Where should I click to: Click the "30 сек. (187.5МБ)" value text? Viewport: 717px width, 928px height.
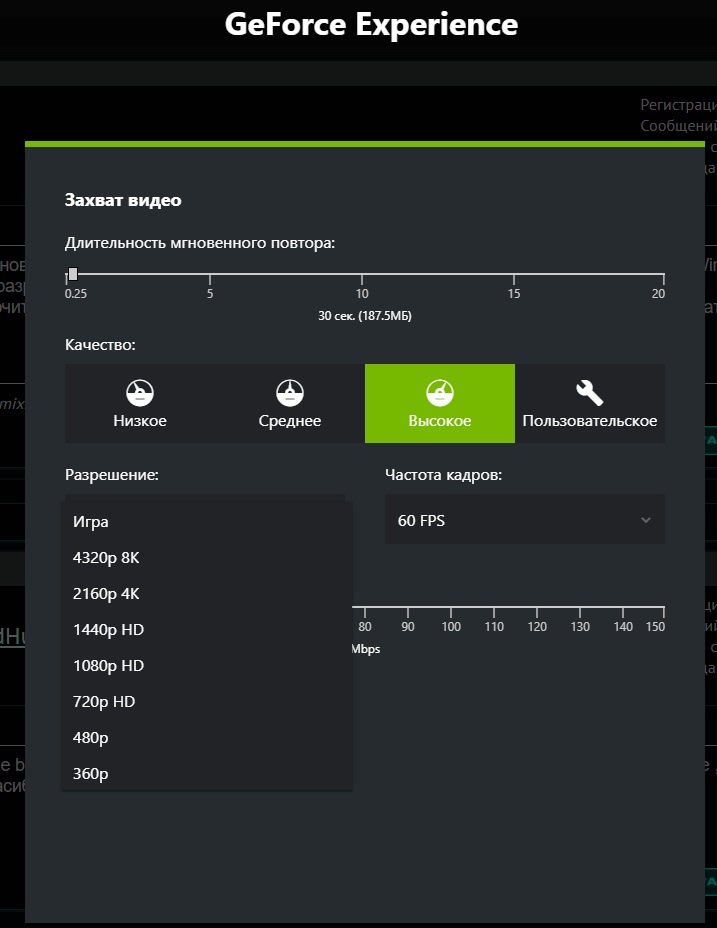(365, 315)
